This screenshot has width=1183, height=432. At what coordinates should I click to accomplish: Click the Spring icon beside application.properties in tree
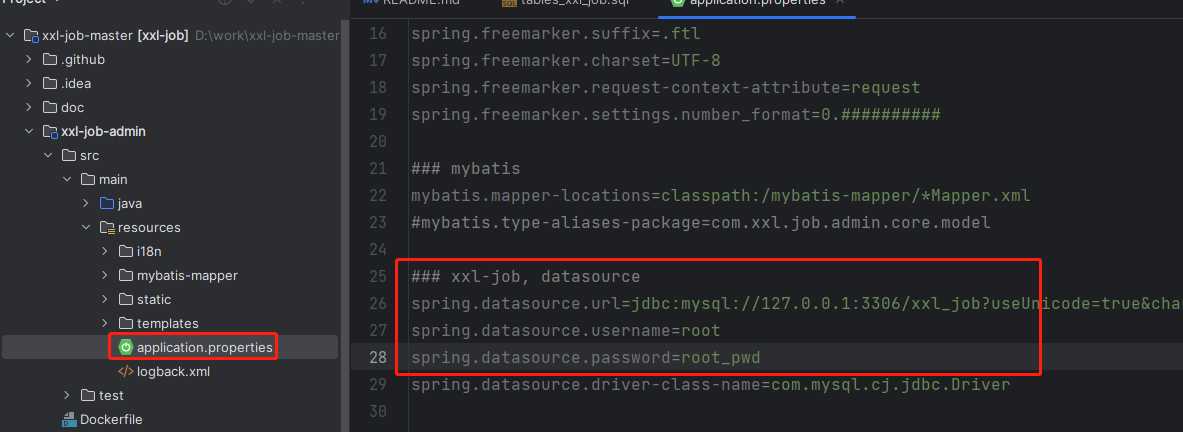pos(125,347)
